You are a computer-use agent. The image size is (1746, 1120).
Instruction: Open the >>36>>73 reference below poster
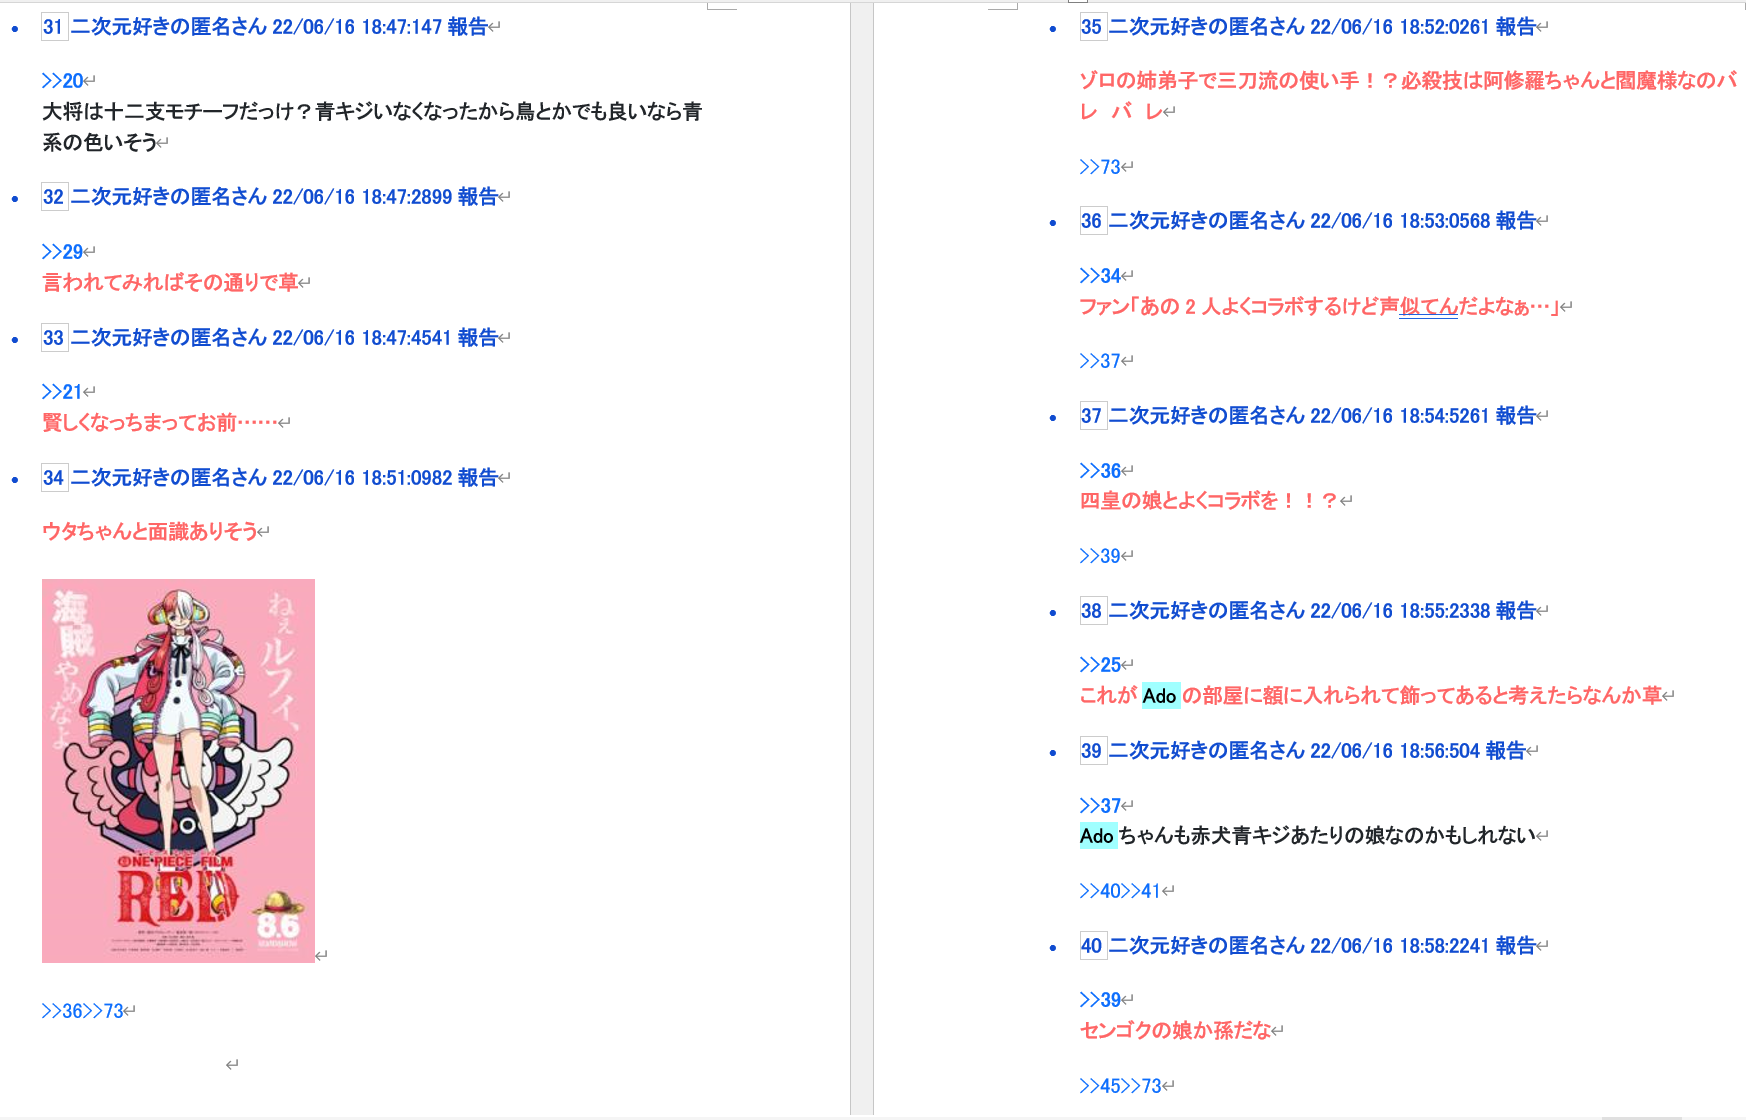[83, 1011]
